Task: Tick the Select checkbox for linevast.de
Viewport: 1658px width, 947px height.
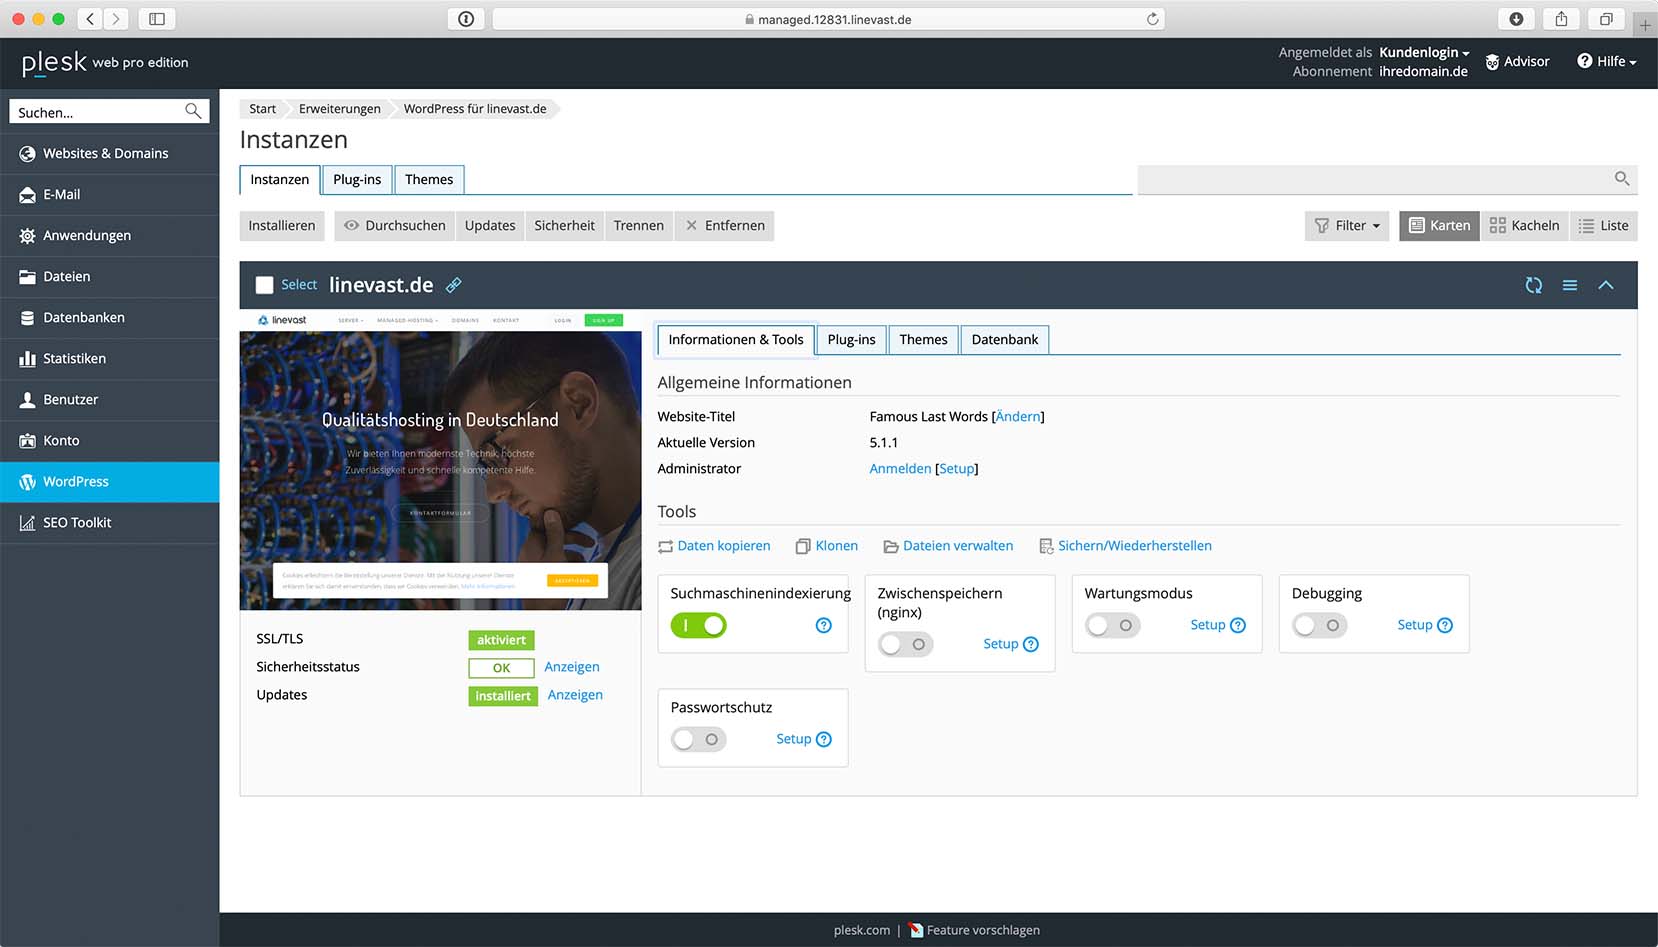Action: coord(265,285)
